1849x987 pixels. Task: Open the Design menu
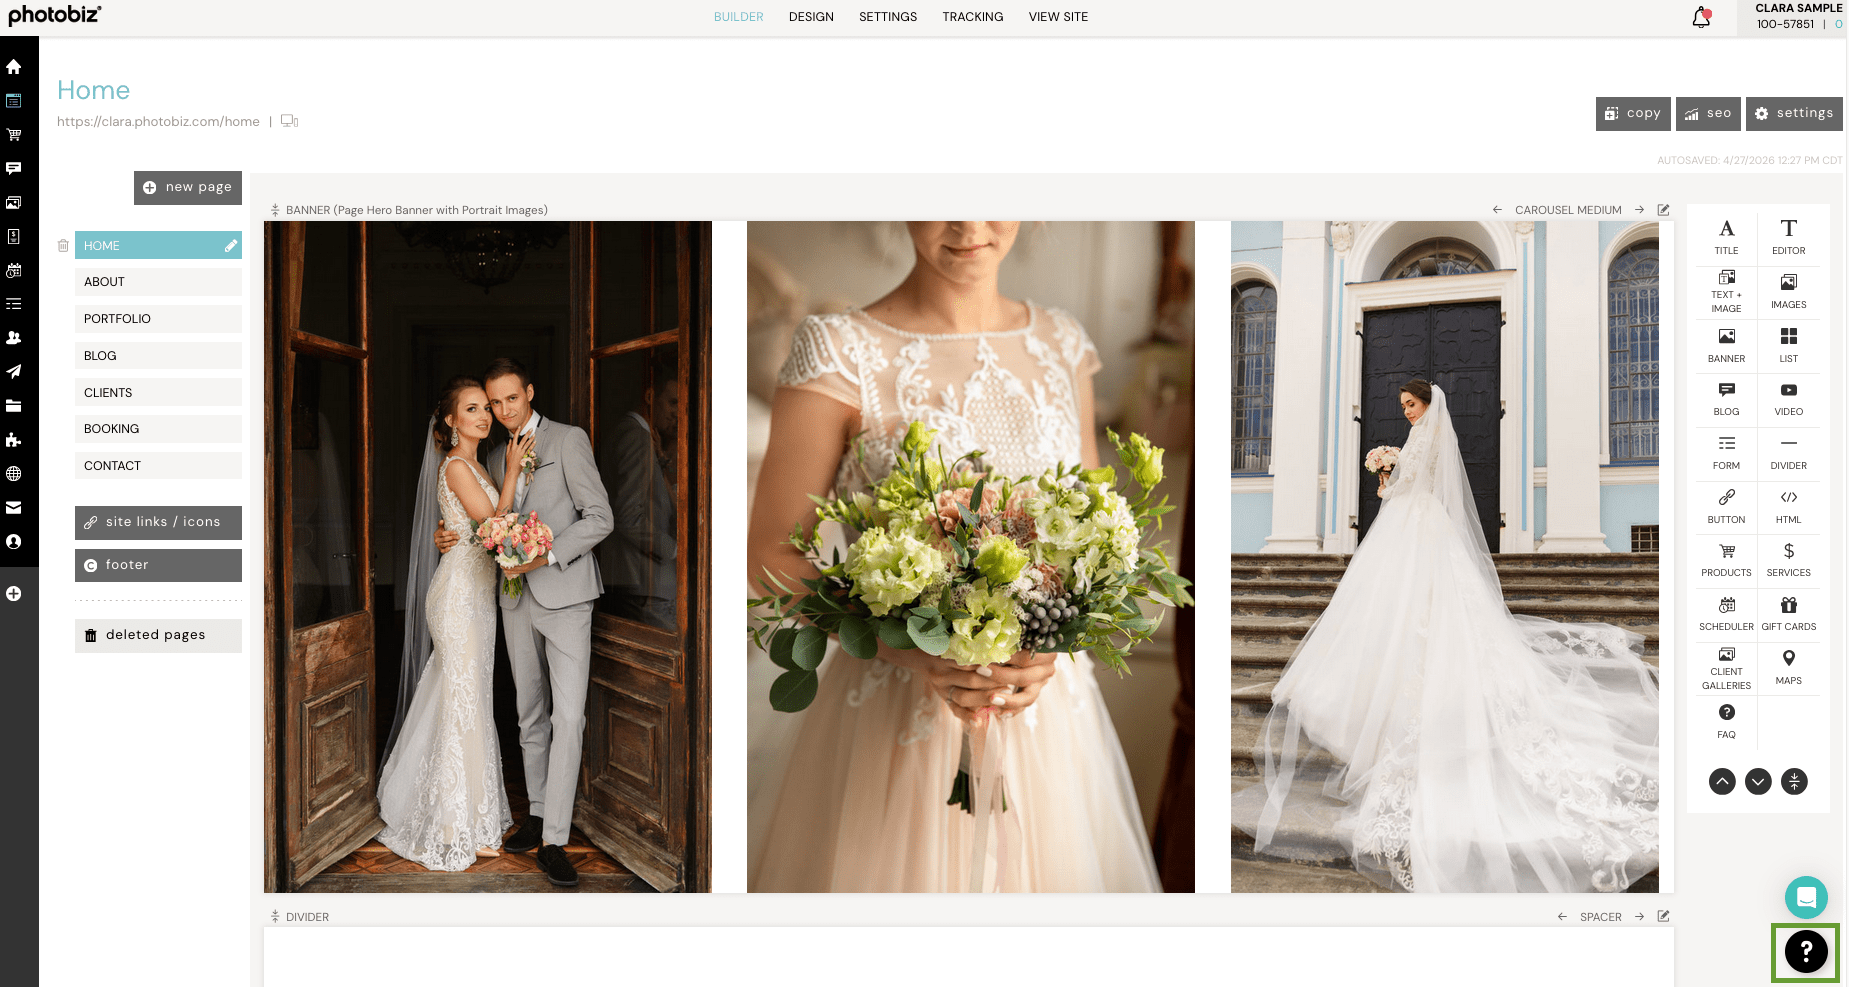coord(811,17)
